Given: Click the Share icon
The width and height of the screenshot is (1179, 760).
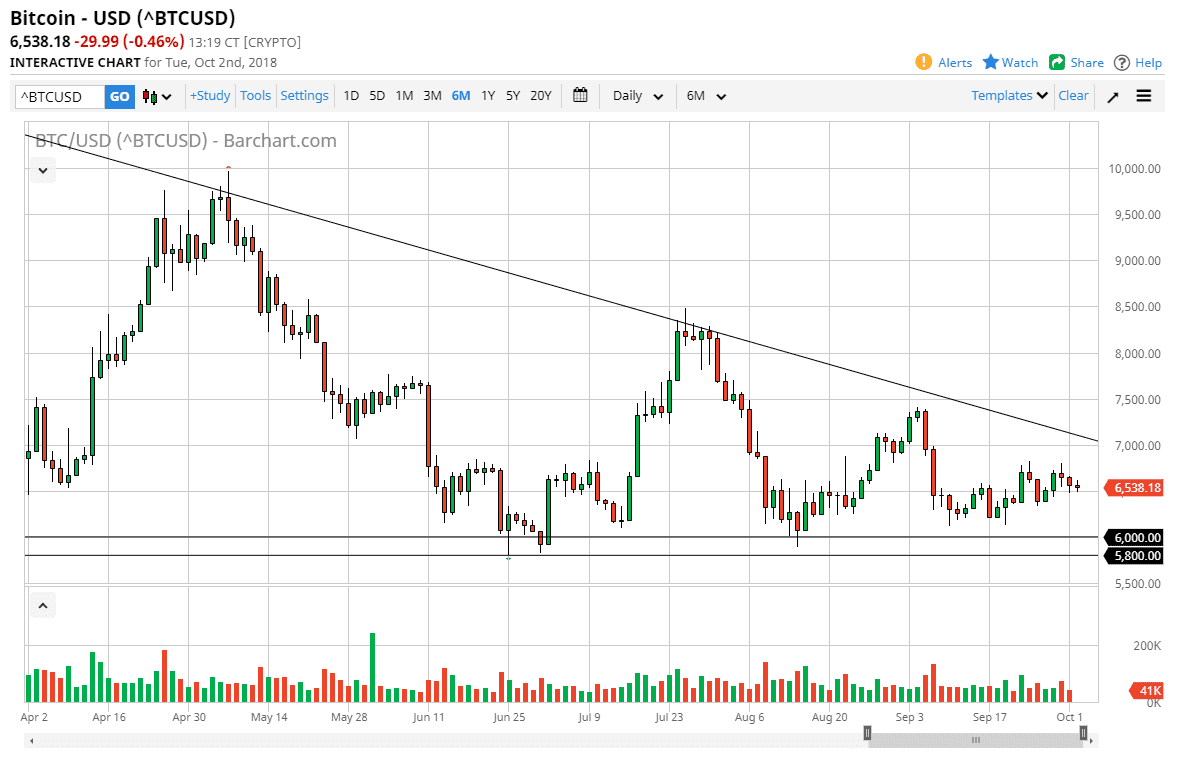Looking at the screenshot, I should [1057, 62].
